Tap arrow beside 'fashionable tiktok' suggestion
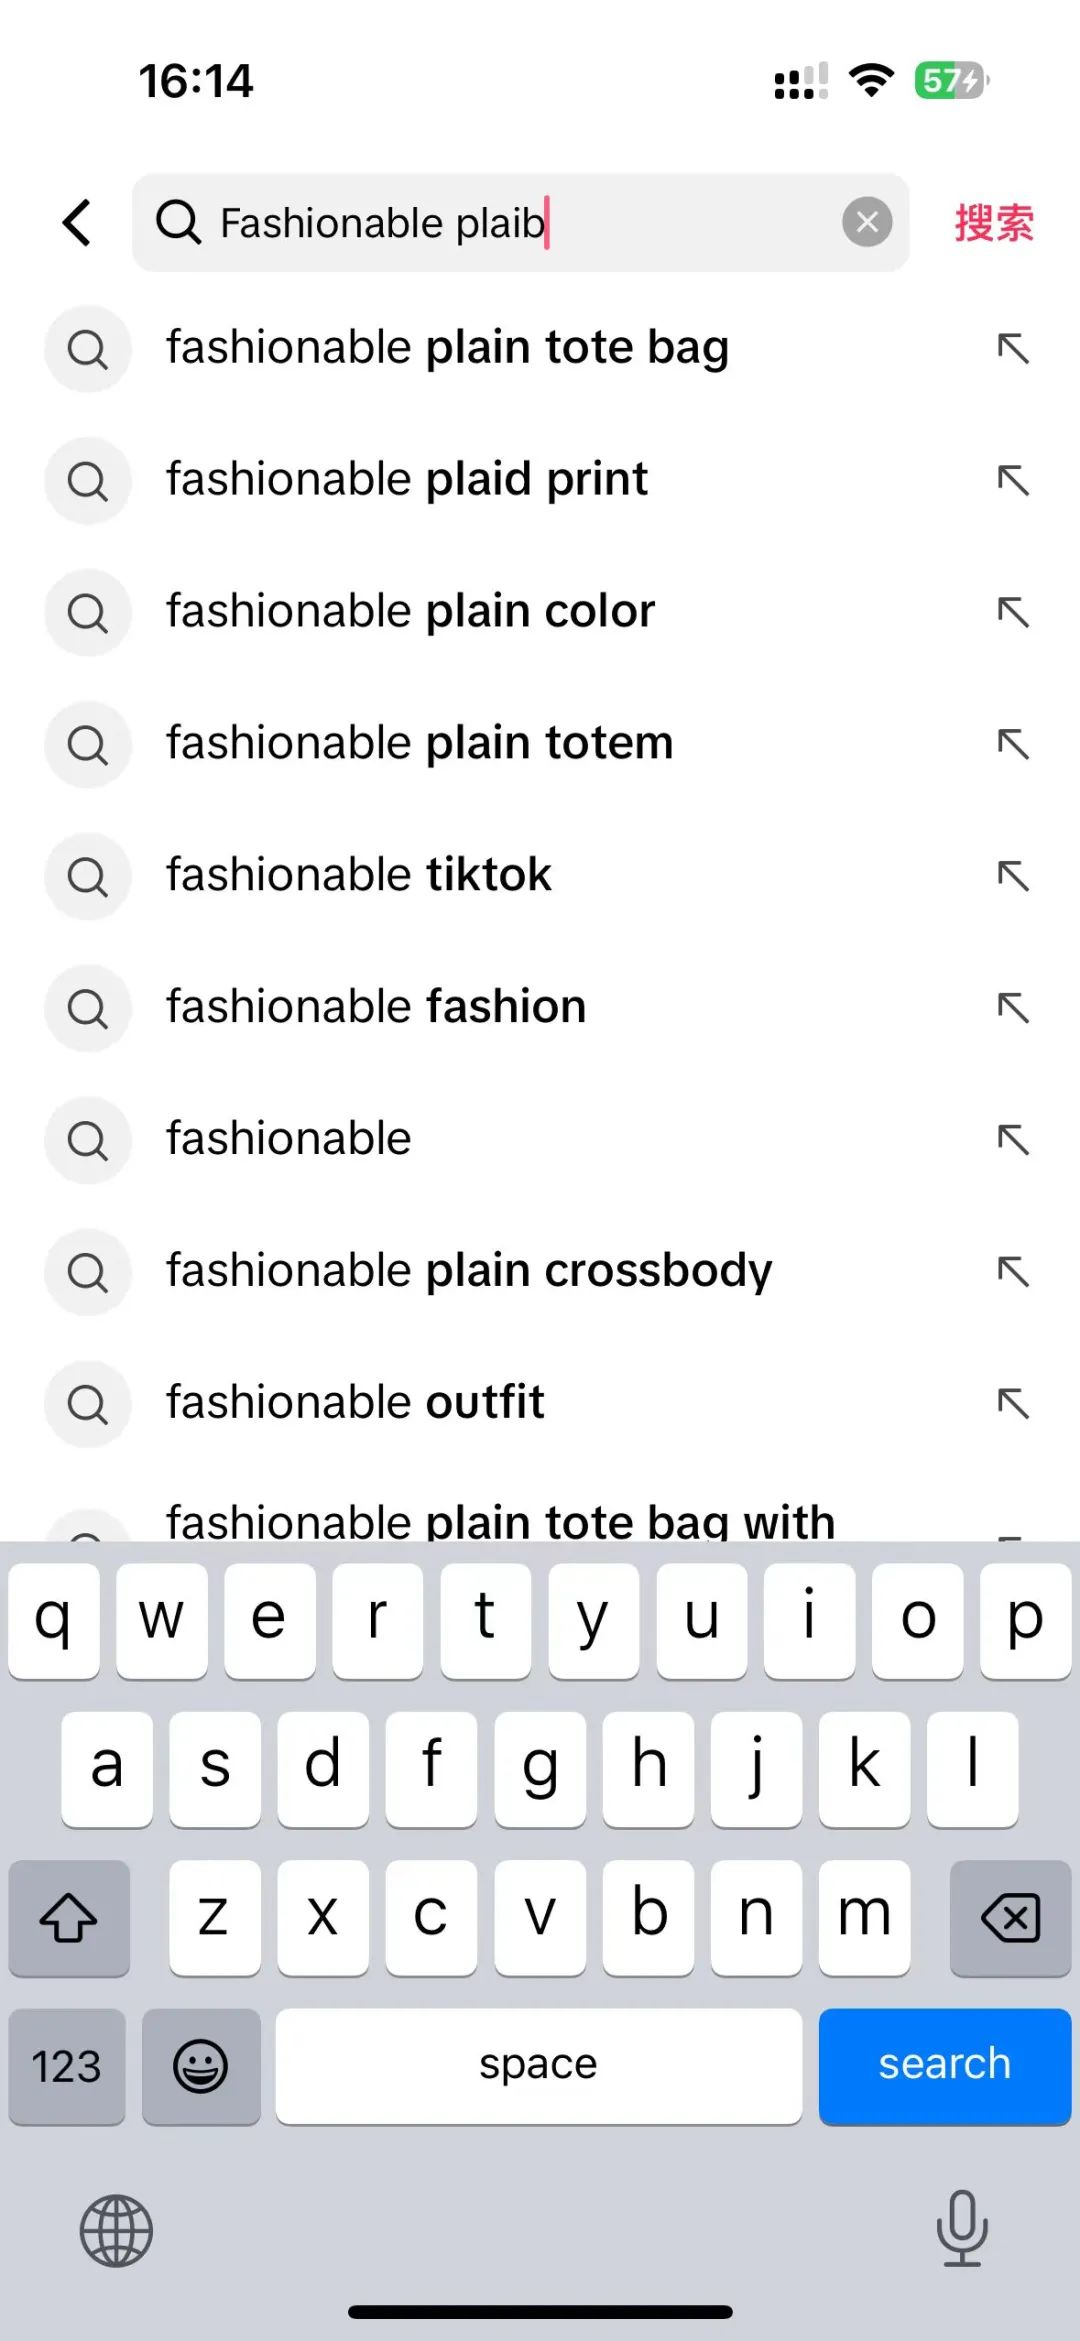 [1013, 876]
